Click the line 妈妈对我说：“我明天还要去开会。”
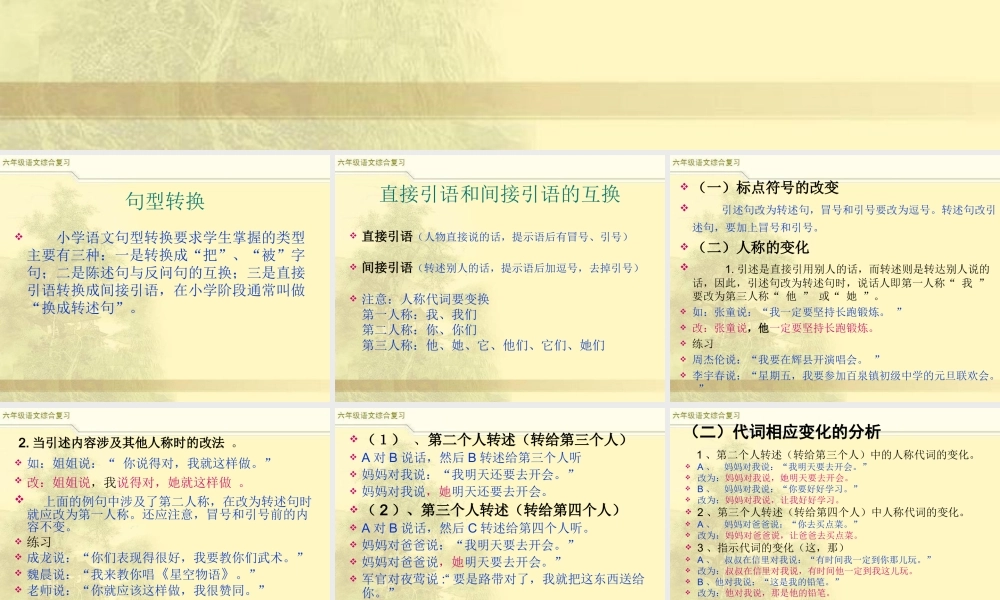The height and width of the screenshot is (600, 1000). click(468, 474)
